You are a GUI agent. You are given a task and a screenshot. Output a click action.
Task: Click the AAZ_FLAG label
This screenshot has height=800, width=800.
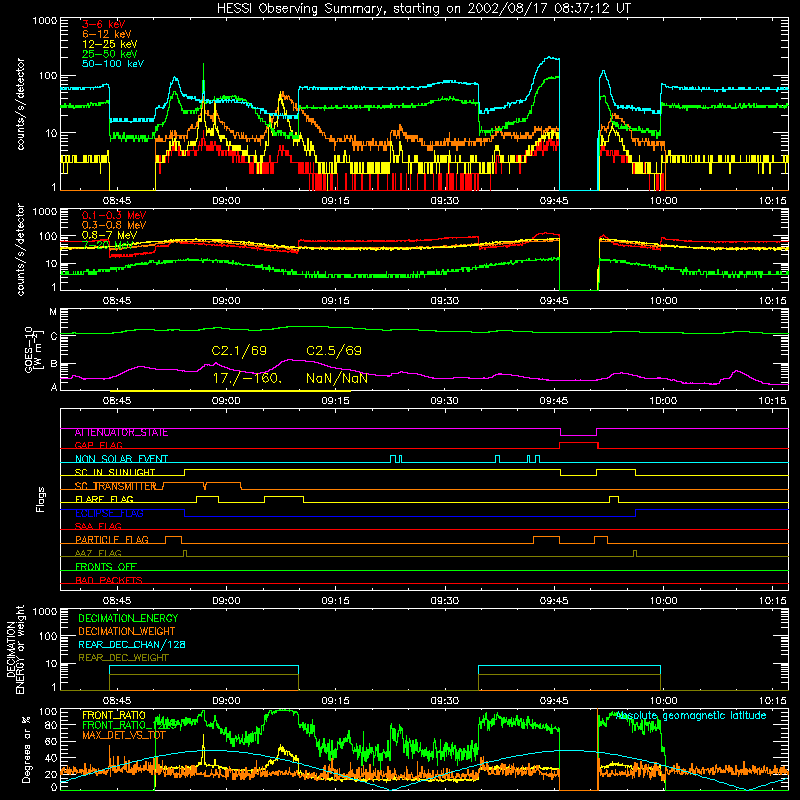(x=98, y=553)
